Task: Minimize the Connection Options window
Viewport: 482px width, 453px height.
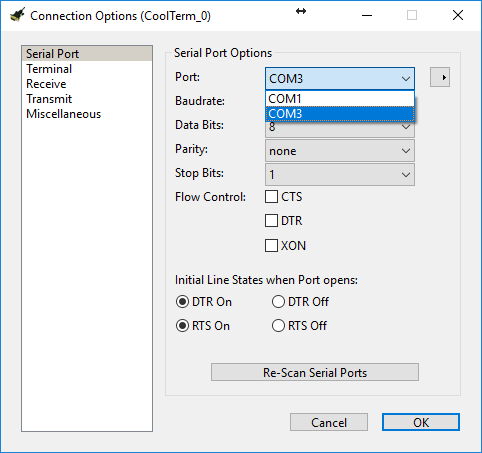Action: pos(367,15)
